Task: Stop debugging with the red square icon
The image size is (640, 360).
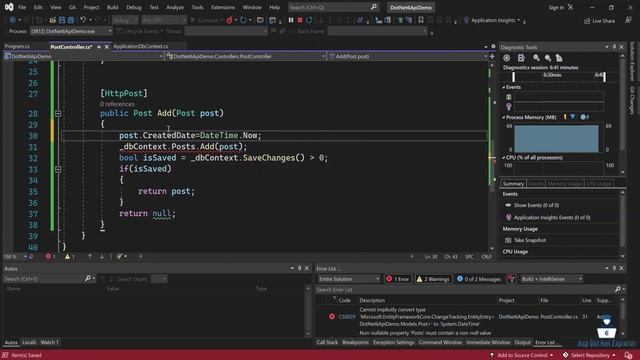Action: point(300,20)
